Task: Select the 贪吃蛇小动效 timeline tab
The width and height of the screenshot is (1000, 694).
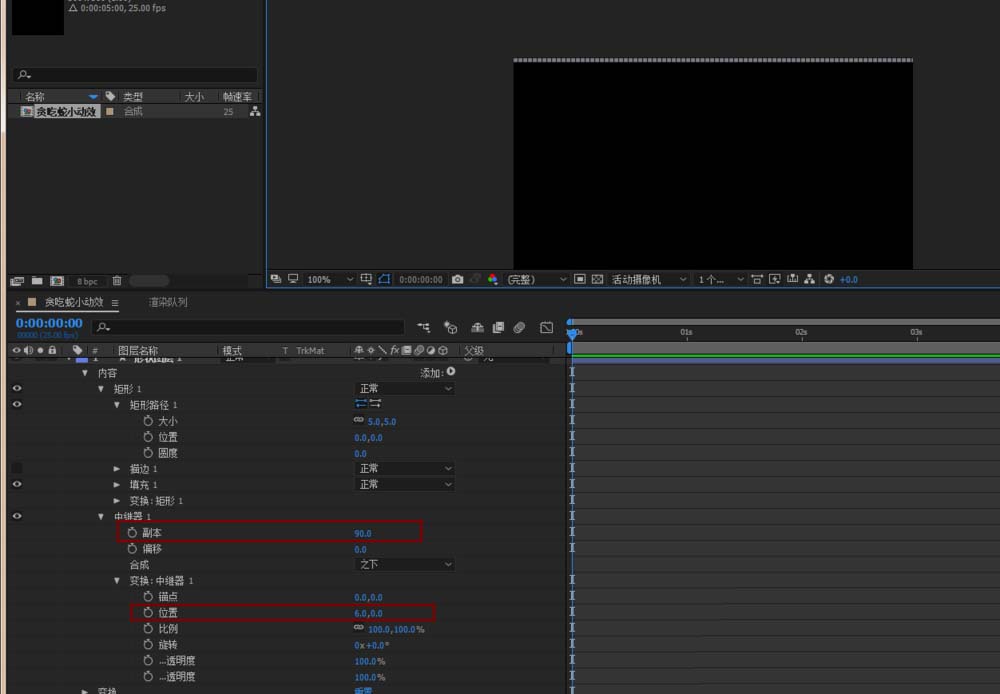Action: [x=74, y=302]
